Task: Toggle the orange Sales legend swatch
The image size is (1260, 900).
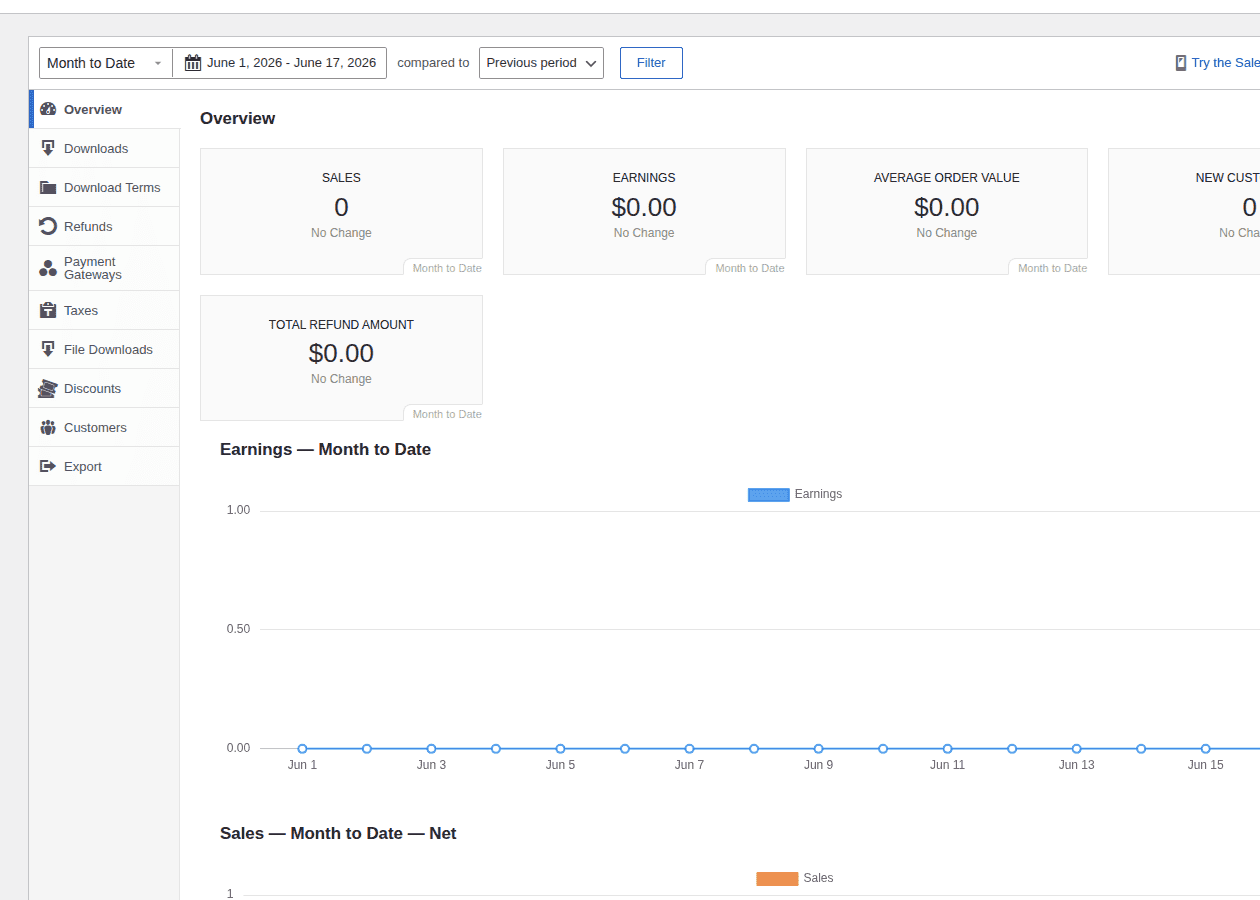Action: pyautogui.click(x=777, y=878)
